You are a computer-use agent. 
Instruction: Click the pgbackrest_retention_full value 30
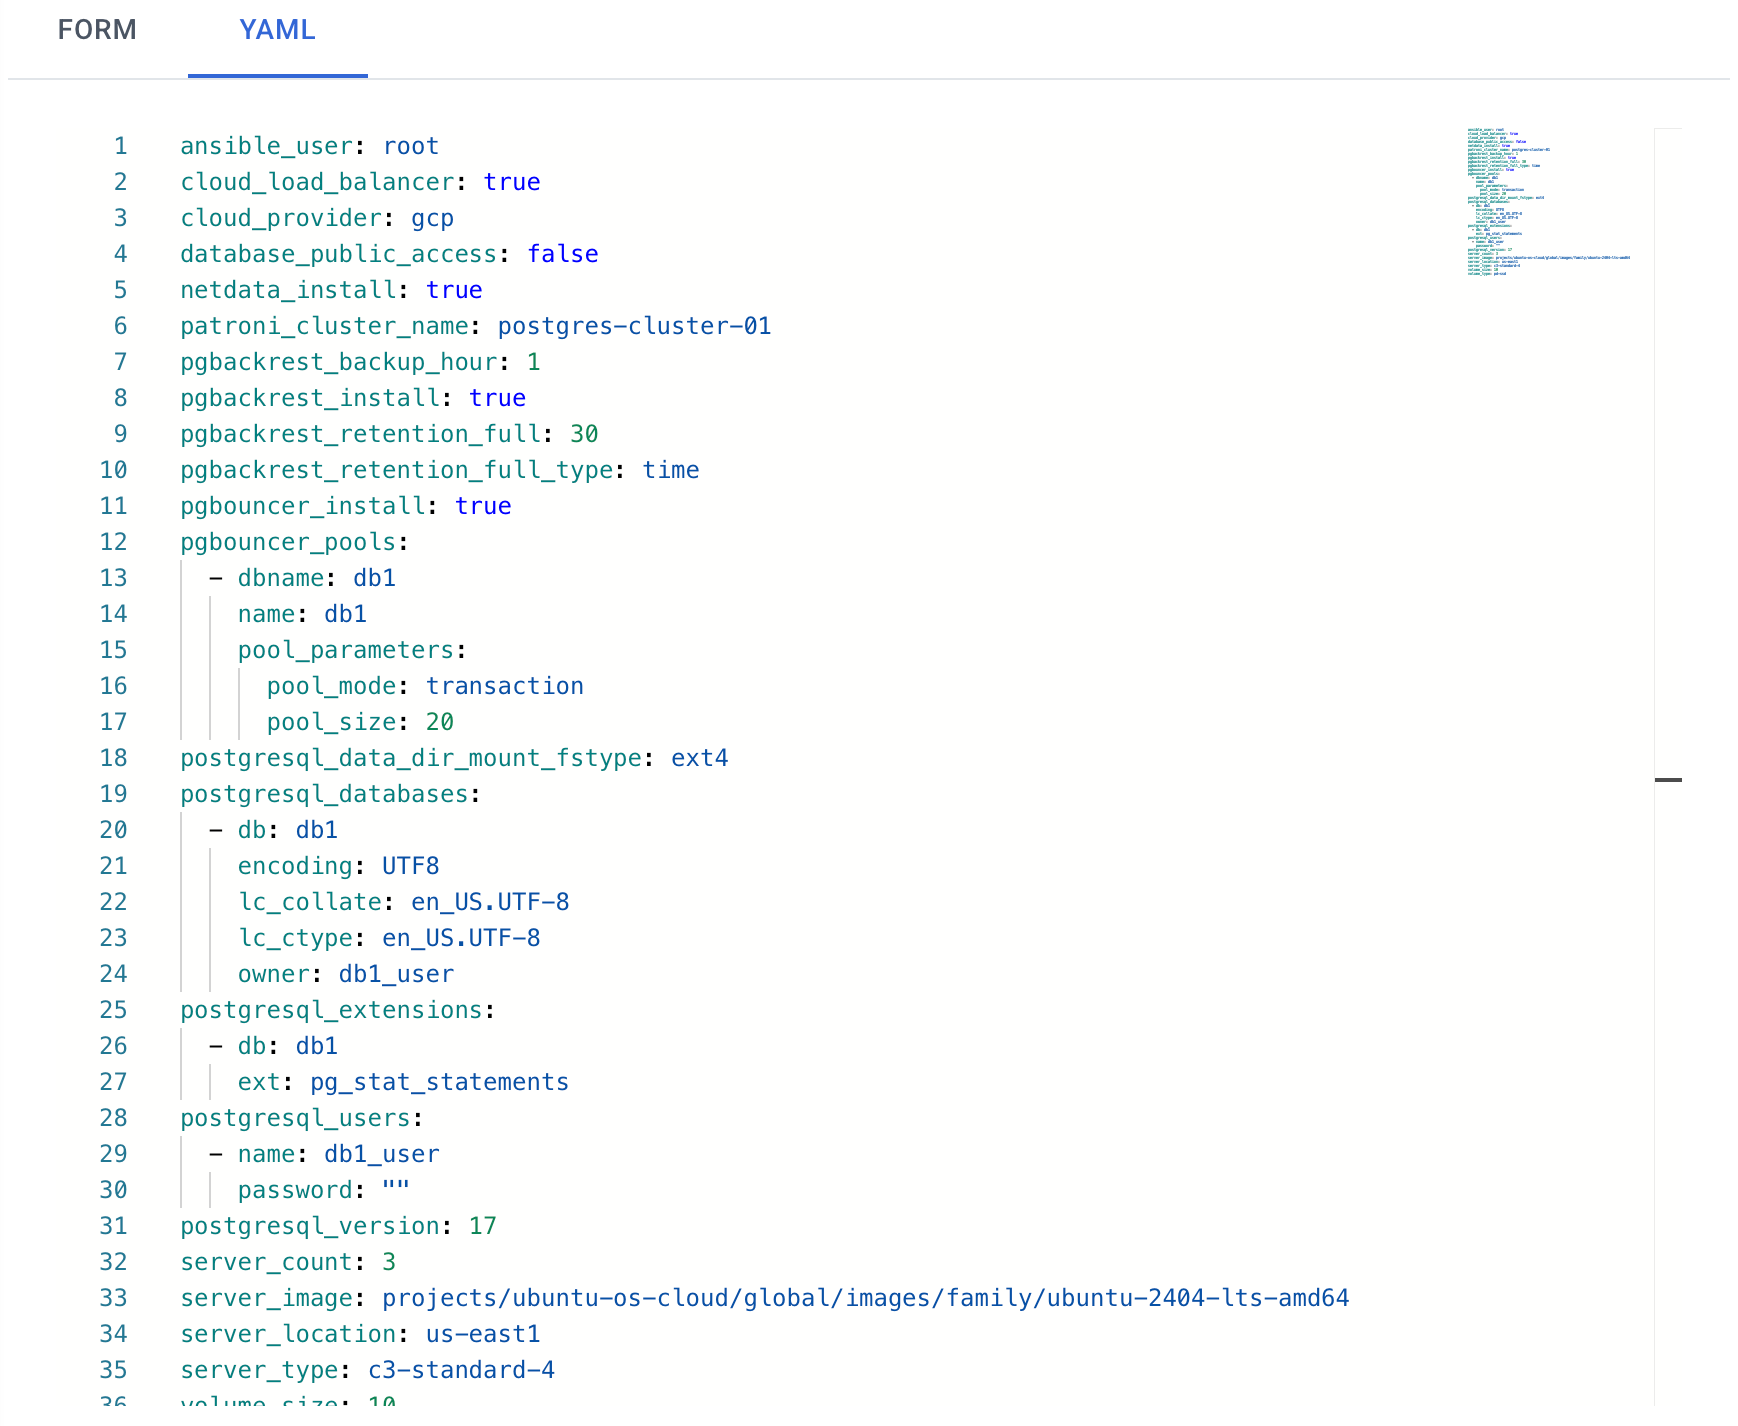pos(584,434)
